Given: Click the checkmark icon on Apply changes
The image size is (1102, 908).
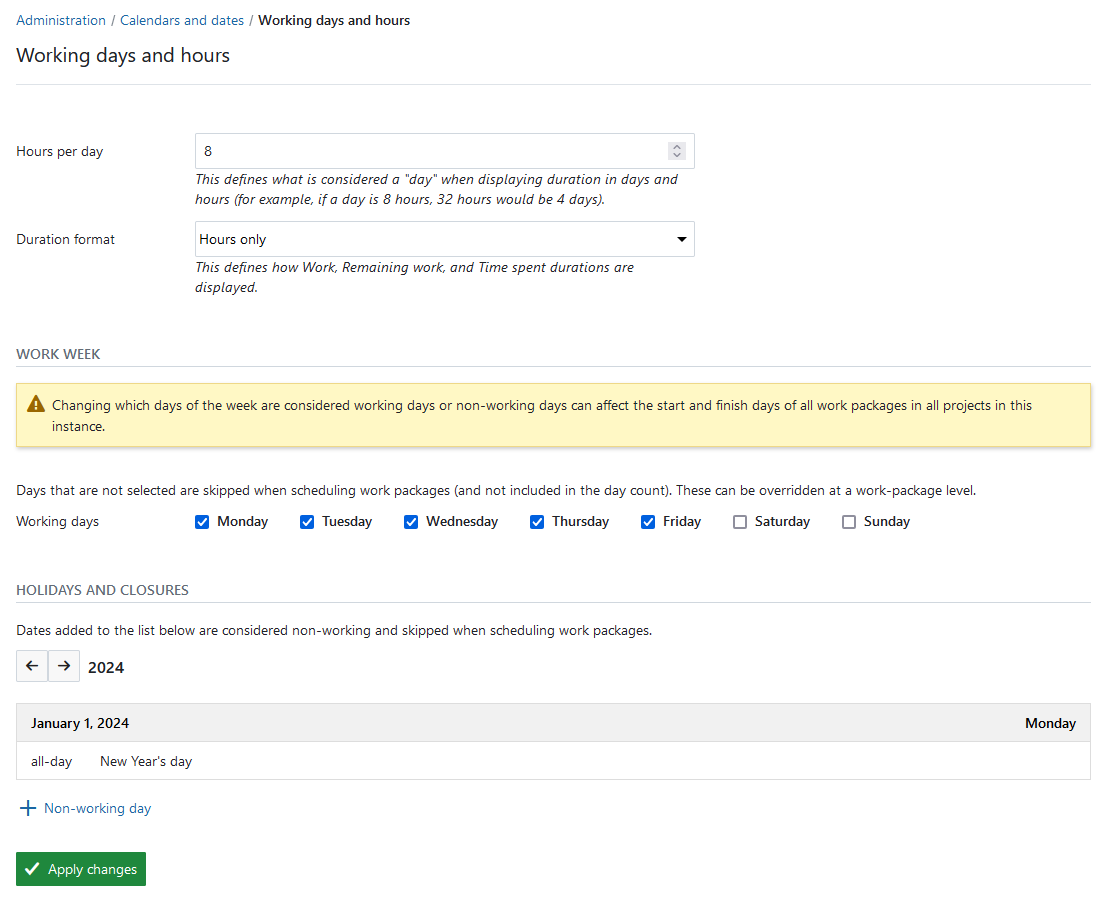Looking at the screenshot, I should coord(32,868).
